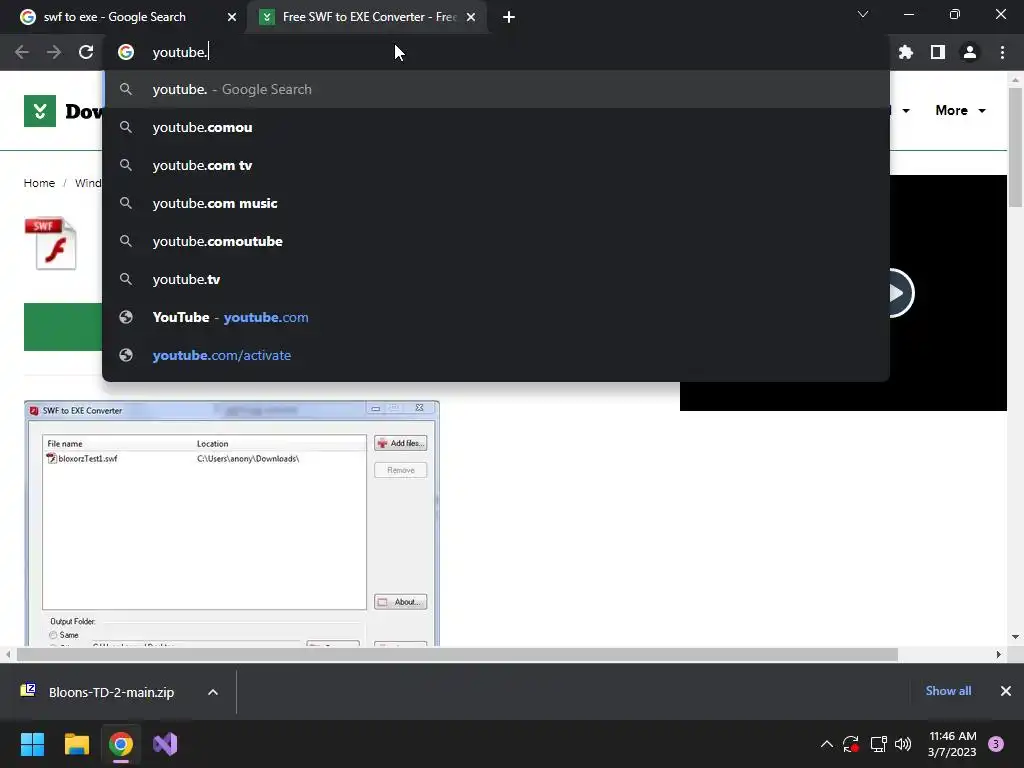Open the SWF to EXE Converter screenshot thumbnail
The height and width of the screenshot is (768, 1024).
232,524
